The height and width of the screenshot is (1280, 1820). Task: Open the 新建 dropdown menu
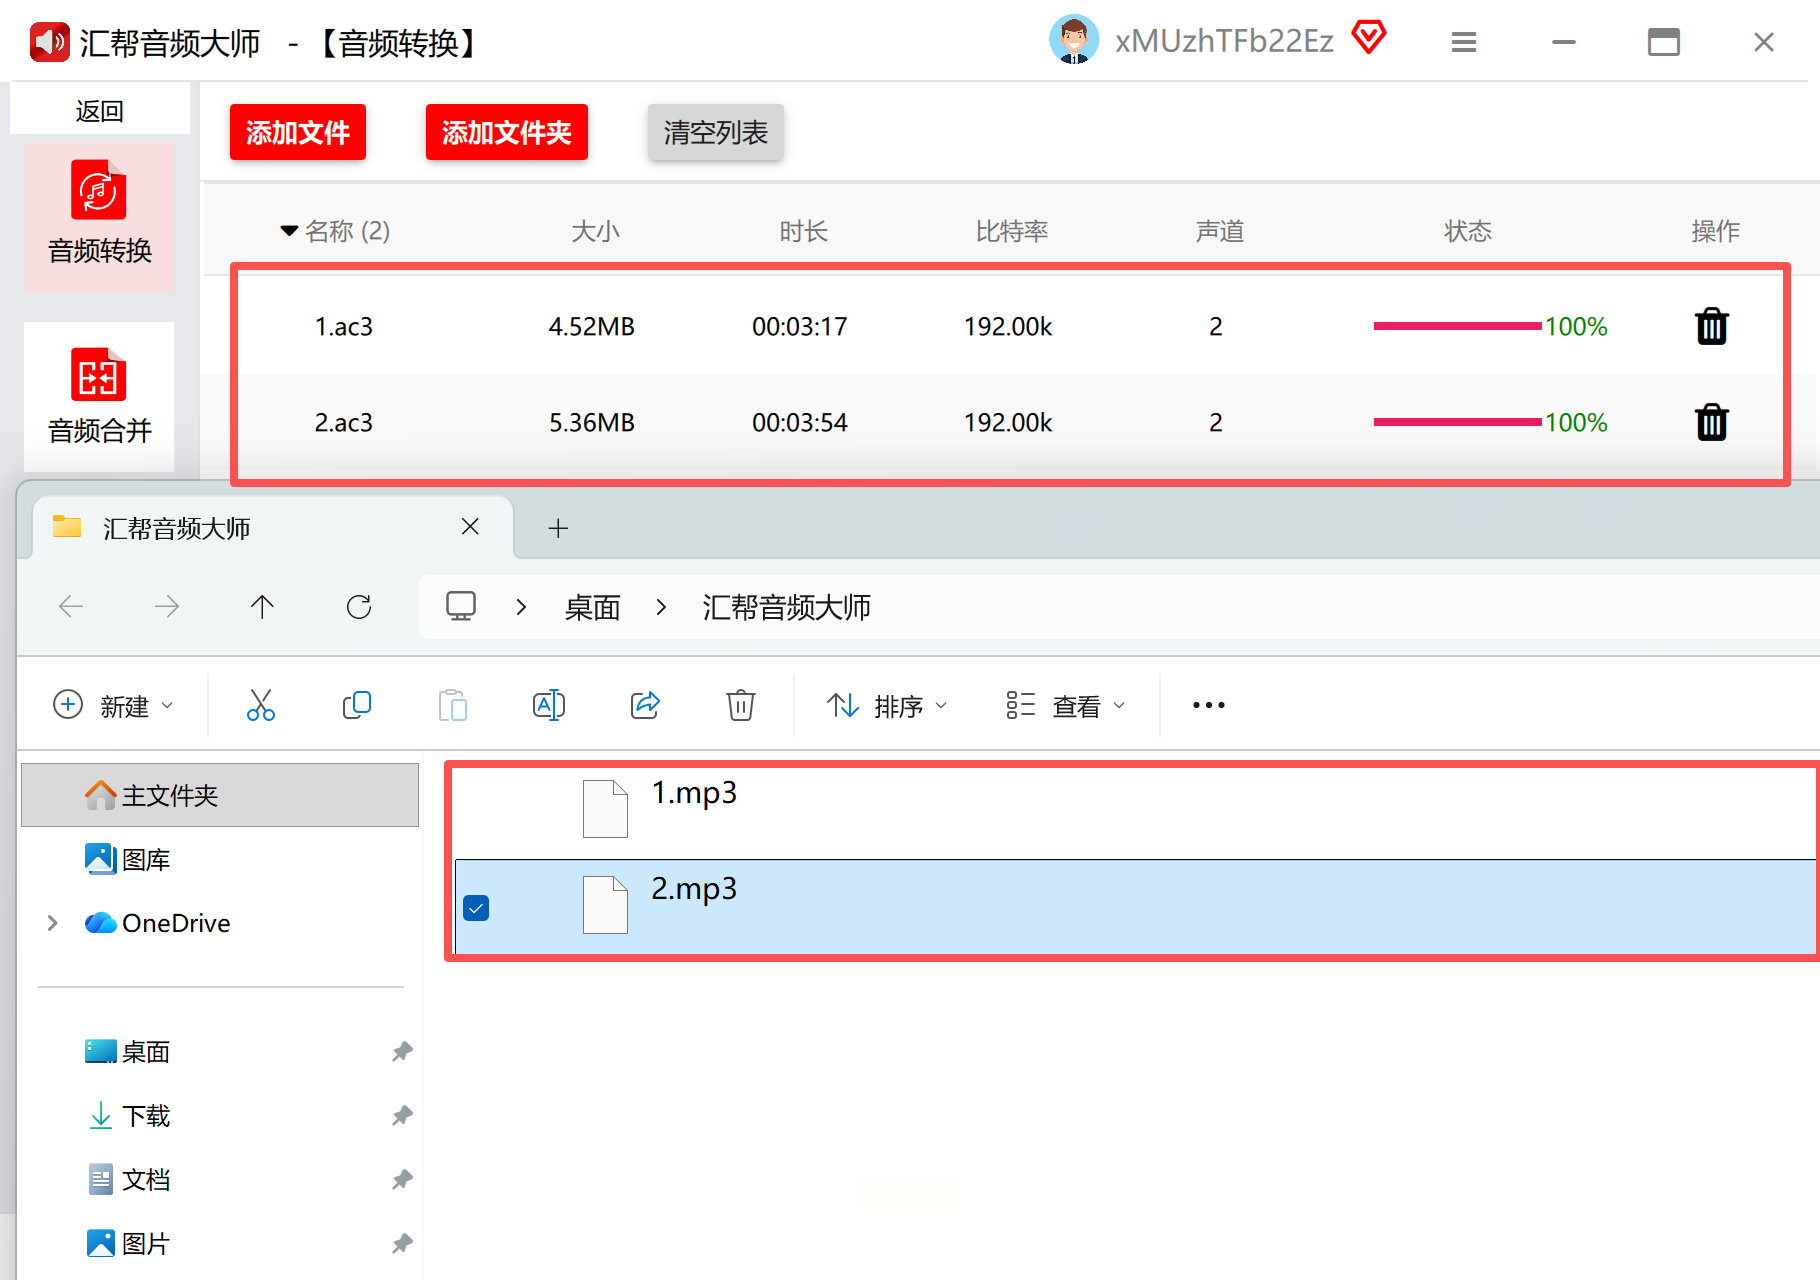pos(113,706)
